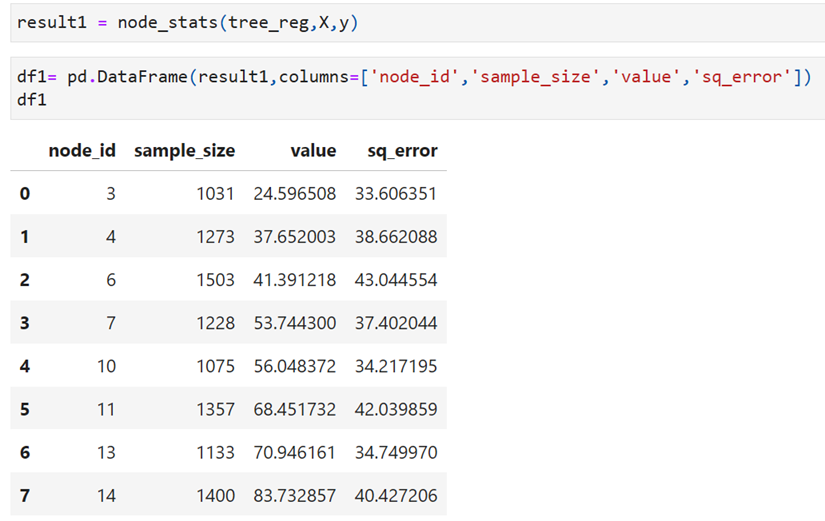
Task: Select row index 7 in the table
Action: point(25,495)
